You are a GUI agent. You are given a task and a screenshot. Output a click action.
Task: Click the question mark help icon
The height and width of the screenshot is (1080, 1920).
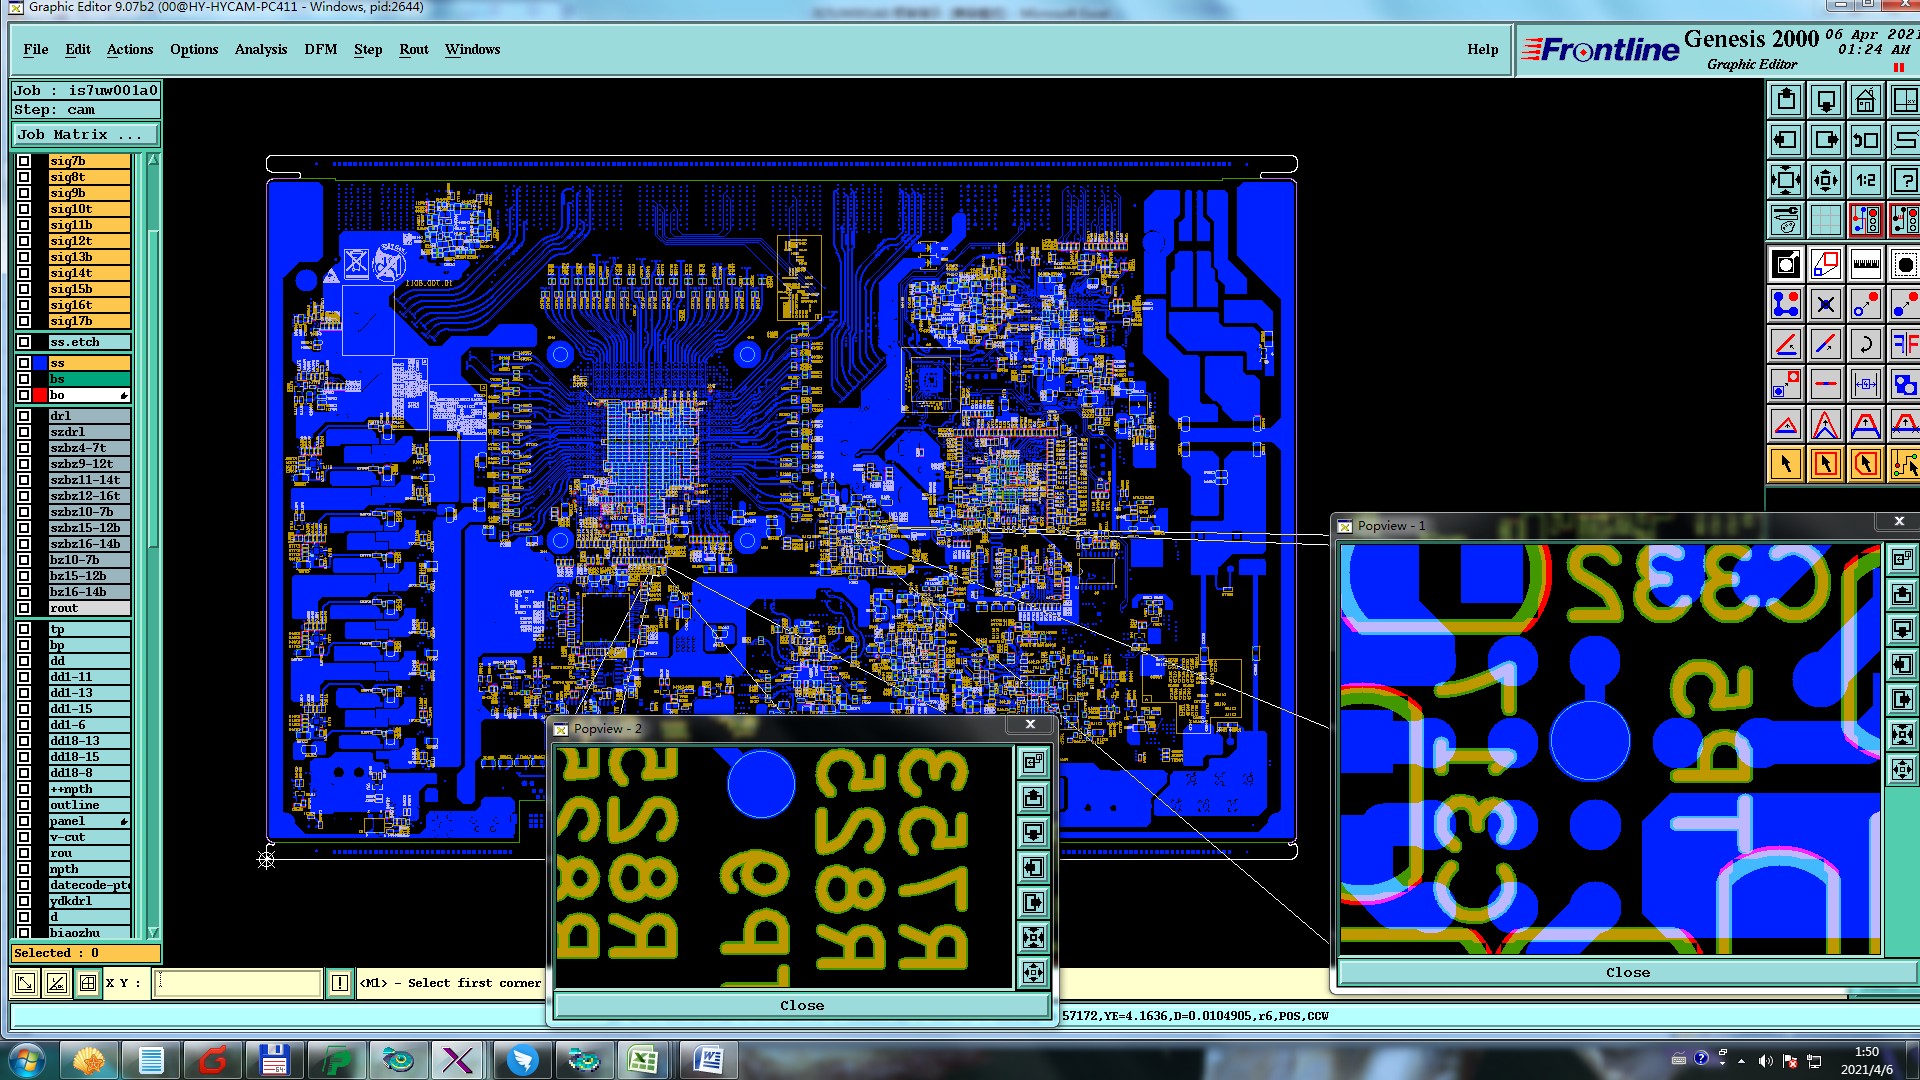(1904, 180)
